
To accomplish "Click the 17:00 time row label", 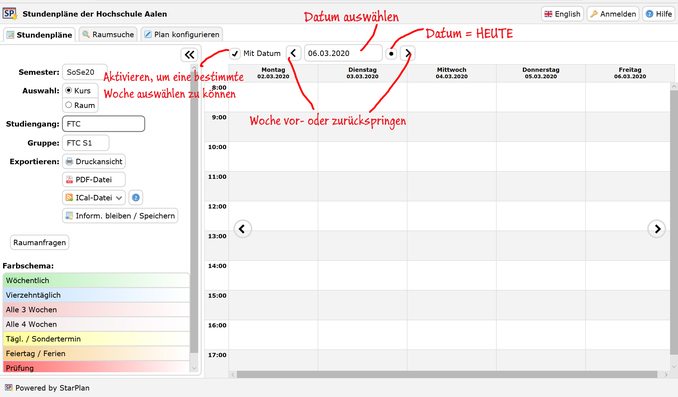I will coord(217,355).
